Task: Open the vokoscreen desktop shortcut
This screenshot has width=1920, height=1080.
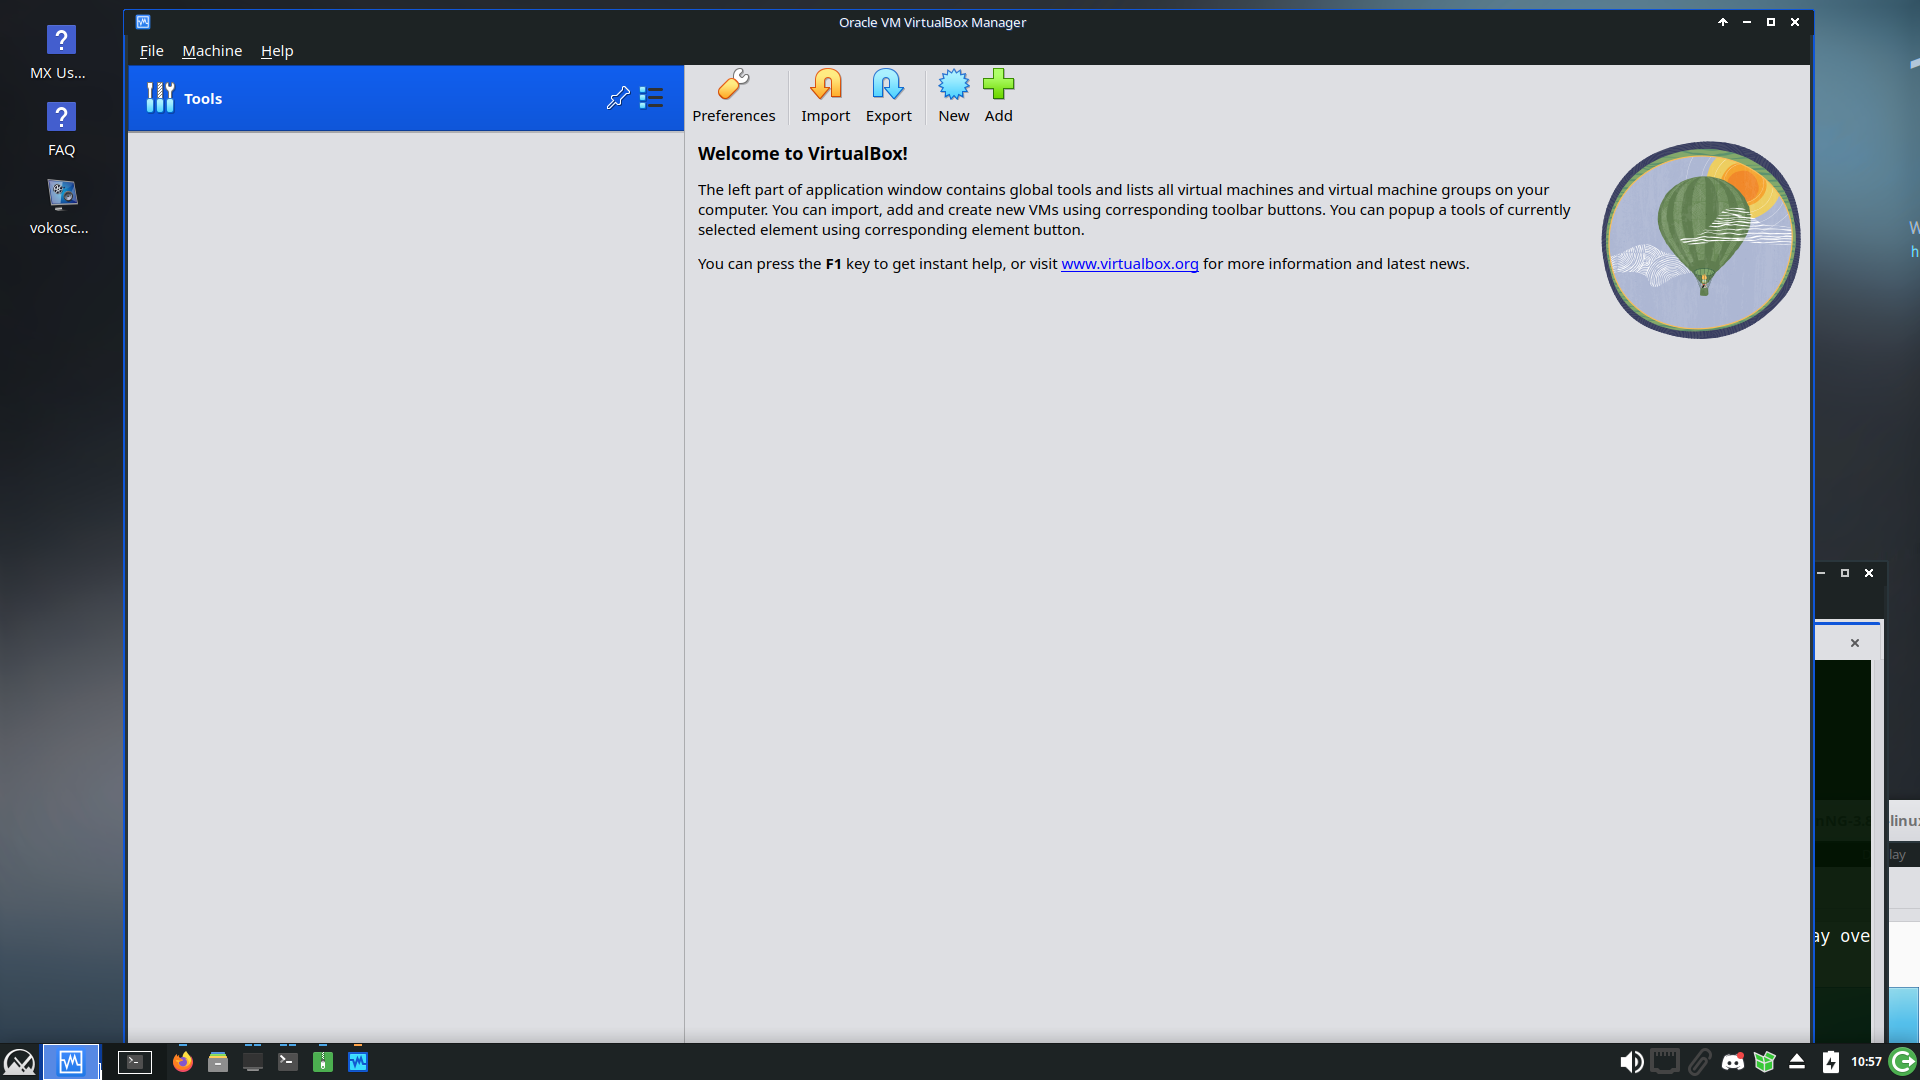Action: click(60, 207)
